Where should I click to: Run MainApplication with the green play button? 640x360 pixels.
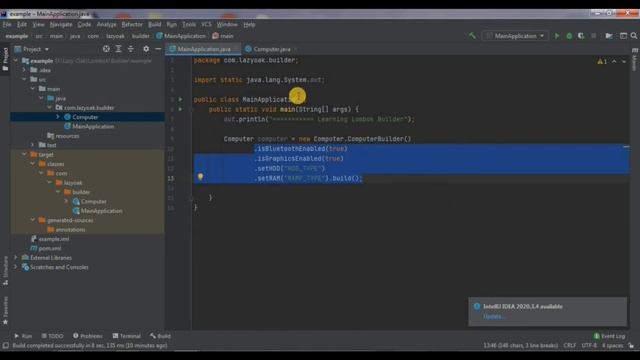(556, 36)
